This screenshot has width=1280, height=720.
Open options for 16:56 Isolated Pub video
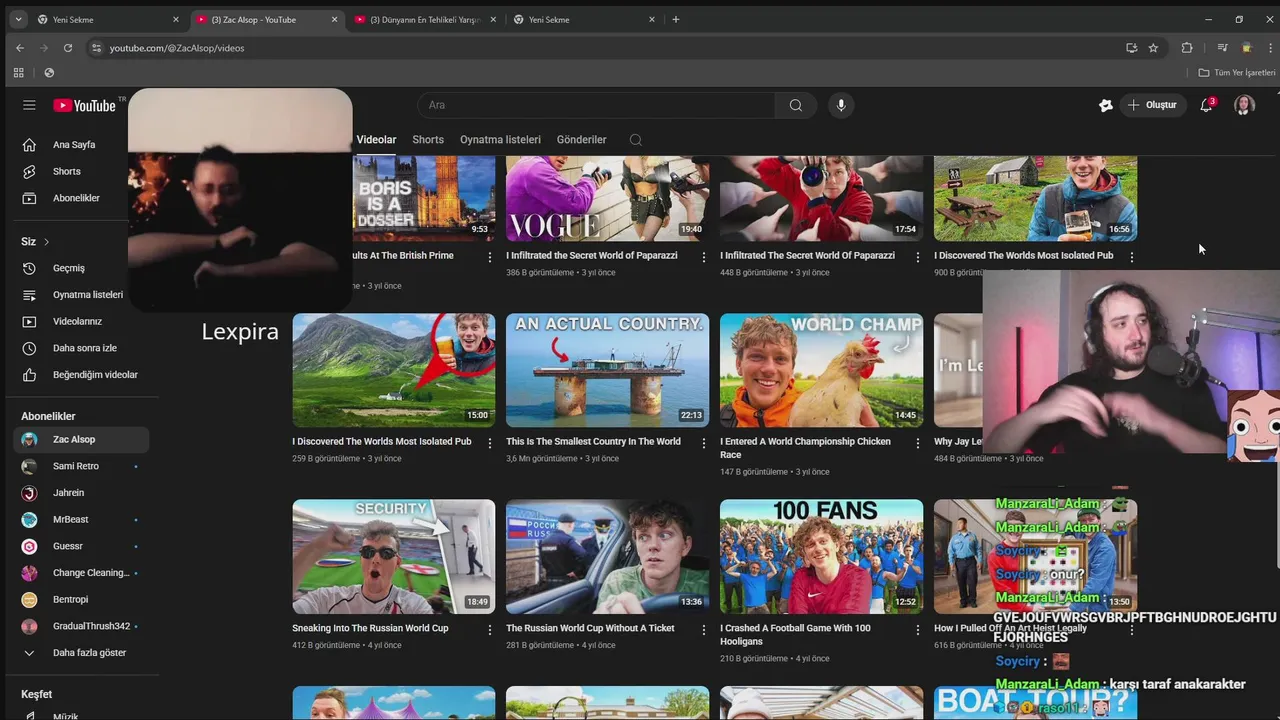[1132, 257]
